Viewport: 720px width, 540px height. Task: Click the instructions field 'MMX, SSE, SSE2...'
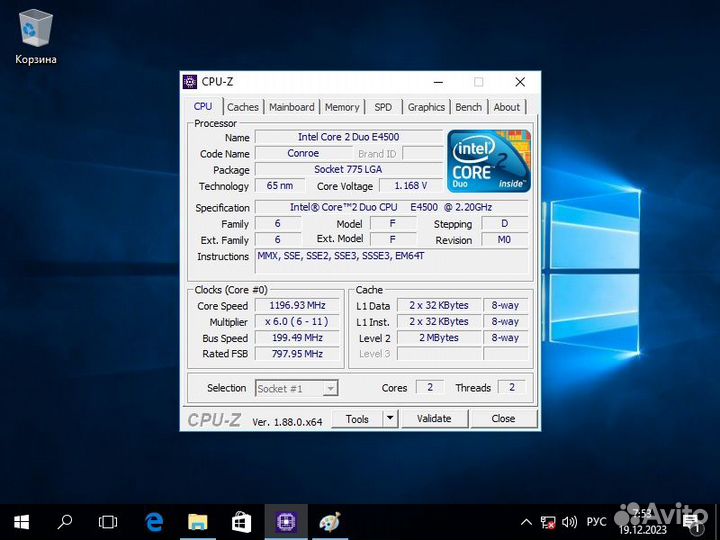(x=391, y=262)
